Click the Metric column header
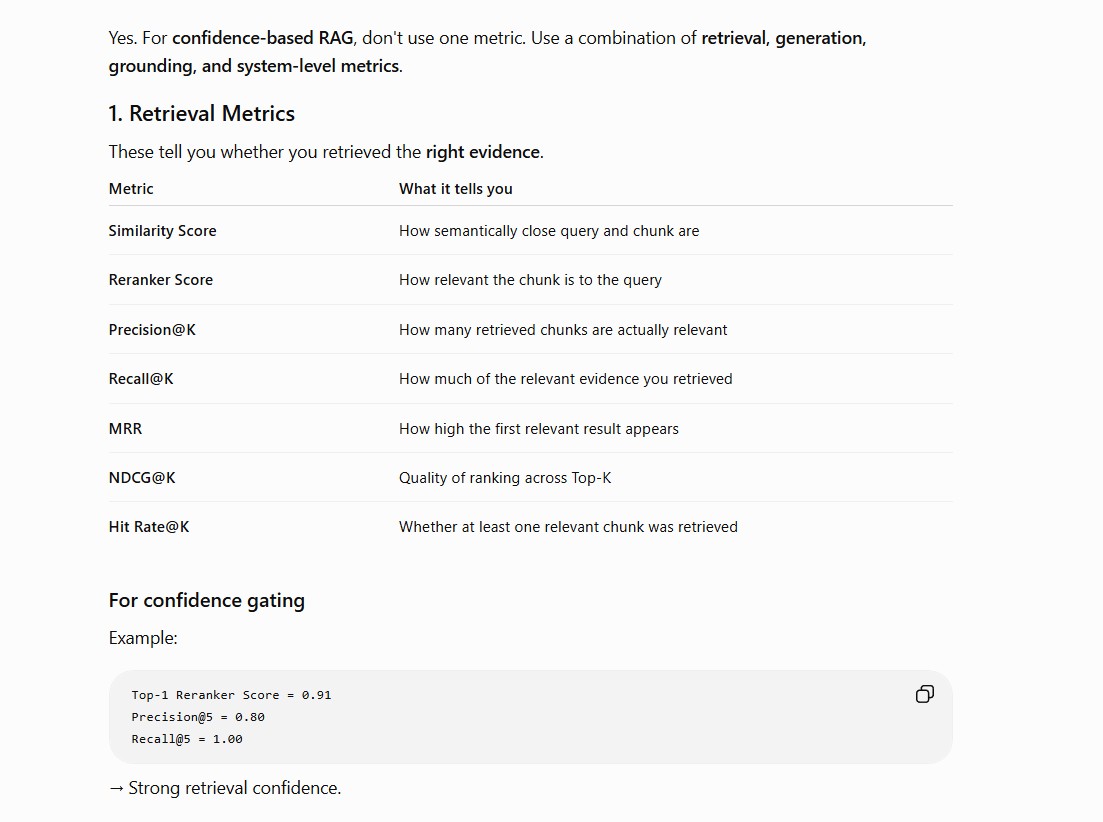The width and height of the screenshot is (1103, 822). pos(131,188)
